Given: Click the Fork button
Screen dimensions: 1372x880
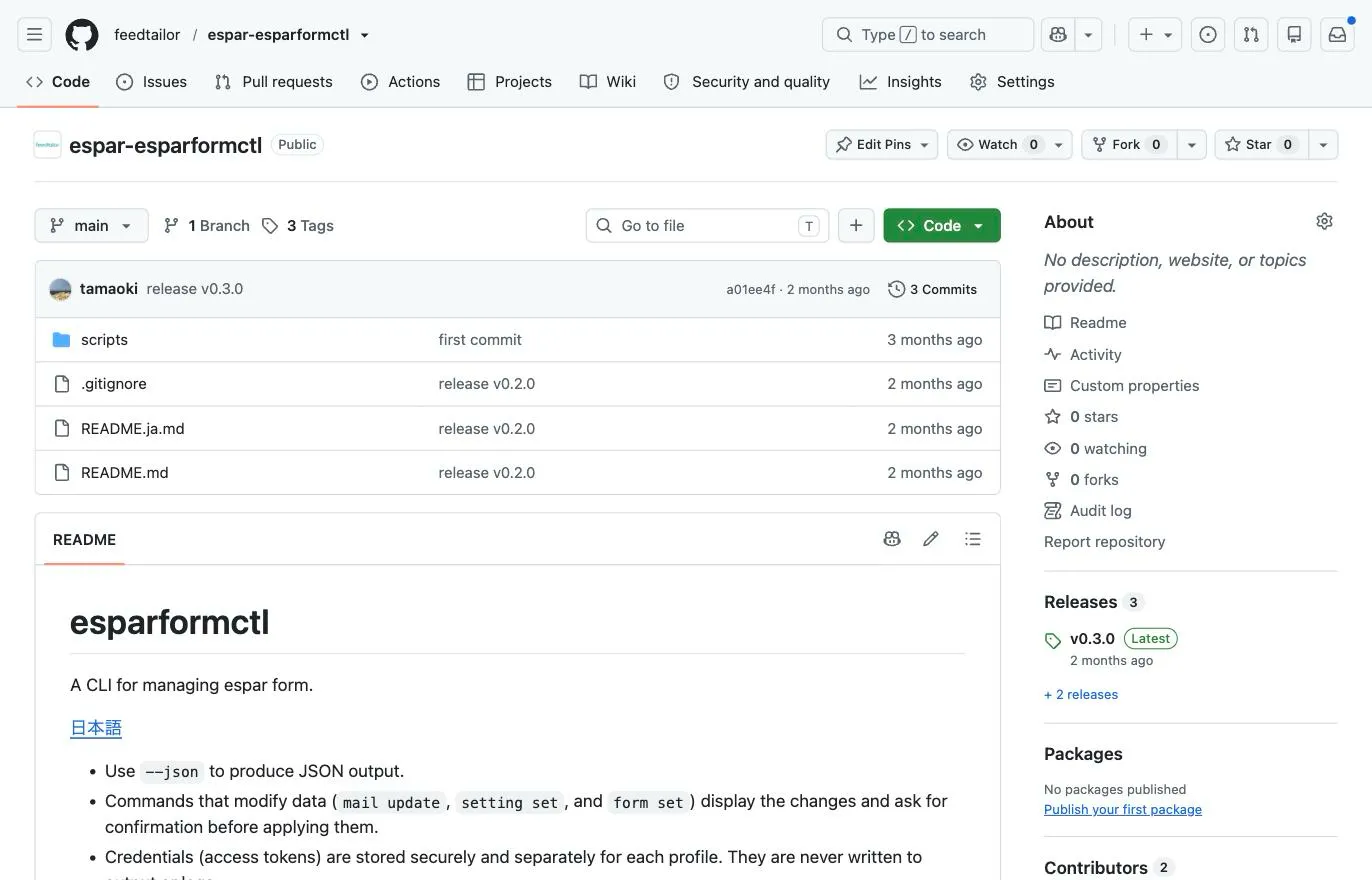Looking at the screenshot, I should pos(1129,145).
